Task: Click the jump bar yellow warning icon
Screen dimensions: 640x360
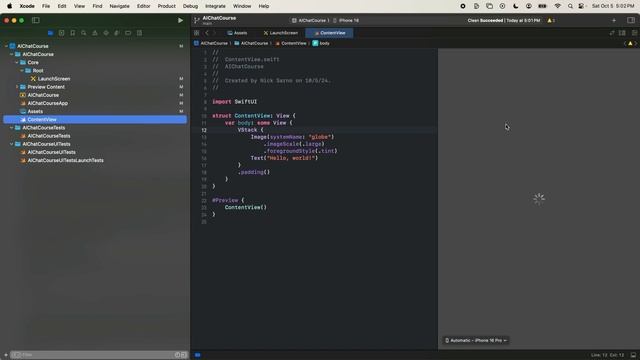Action: (630, 43)
